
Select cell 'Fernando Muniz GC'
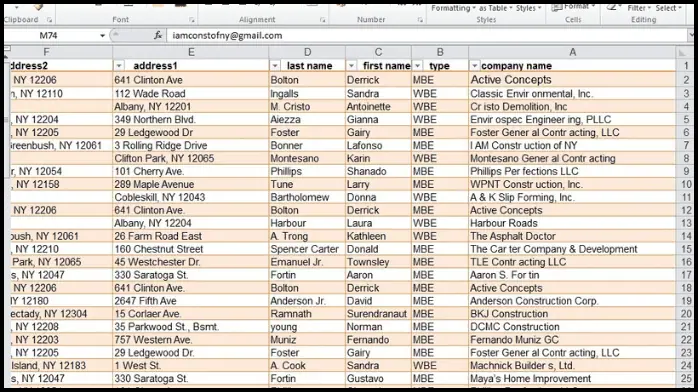pos(572,339)
